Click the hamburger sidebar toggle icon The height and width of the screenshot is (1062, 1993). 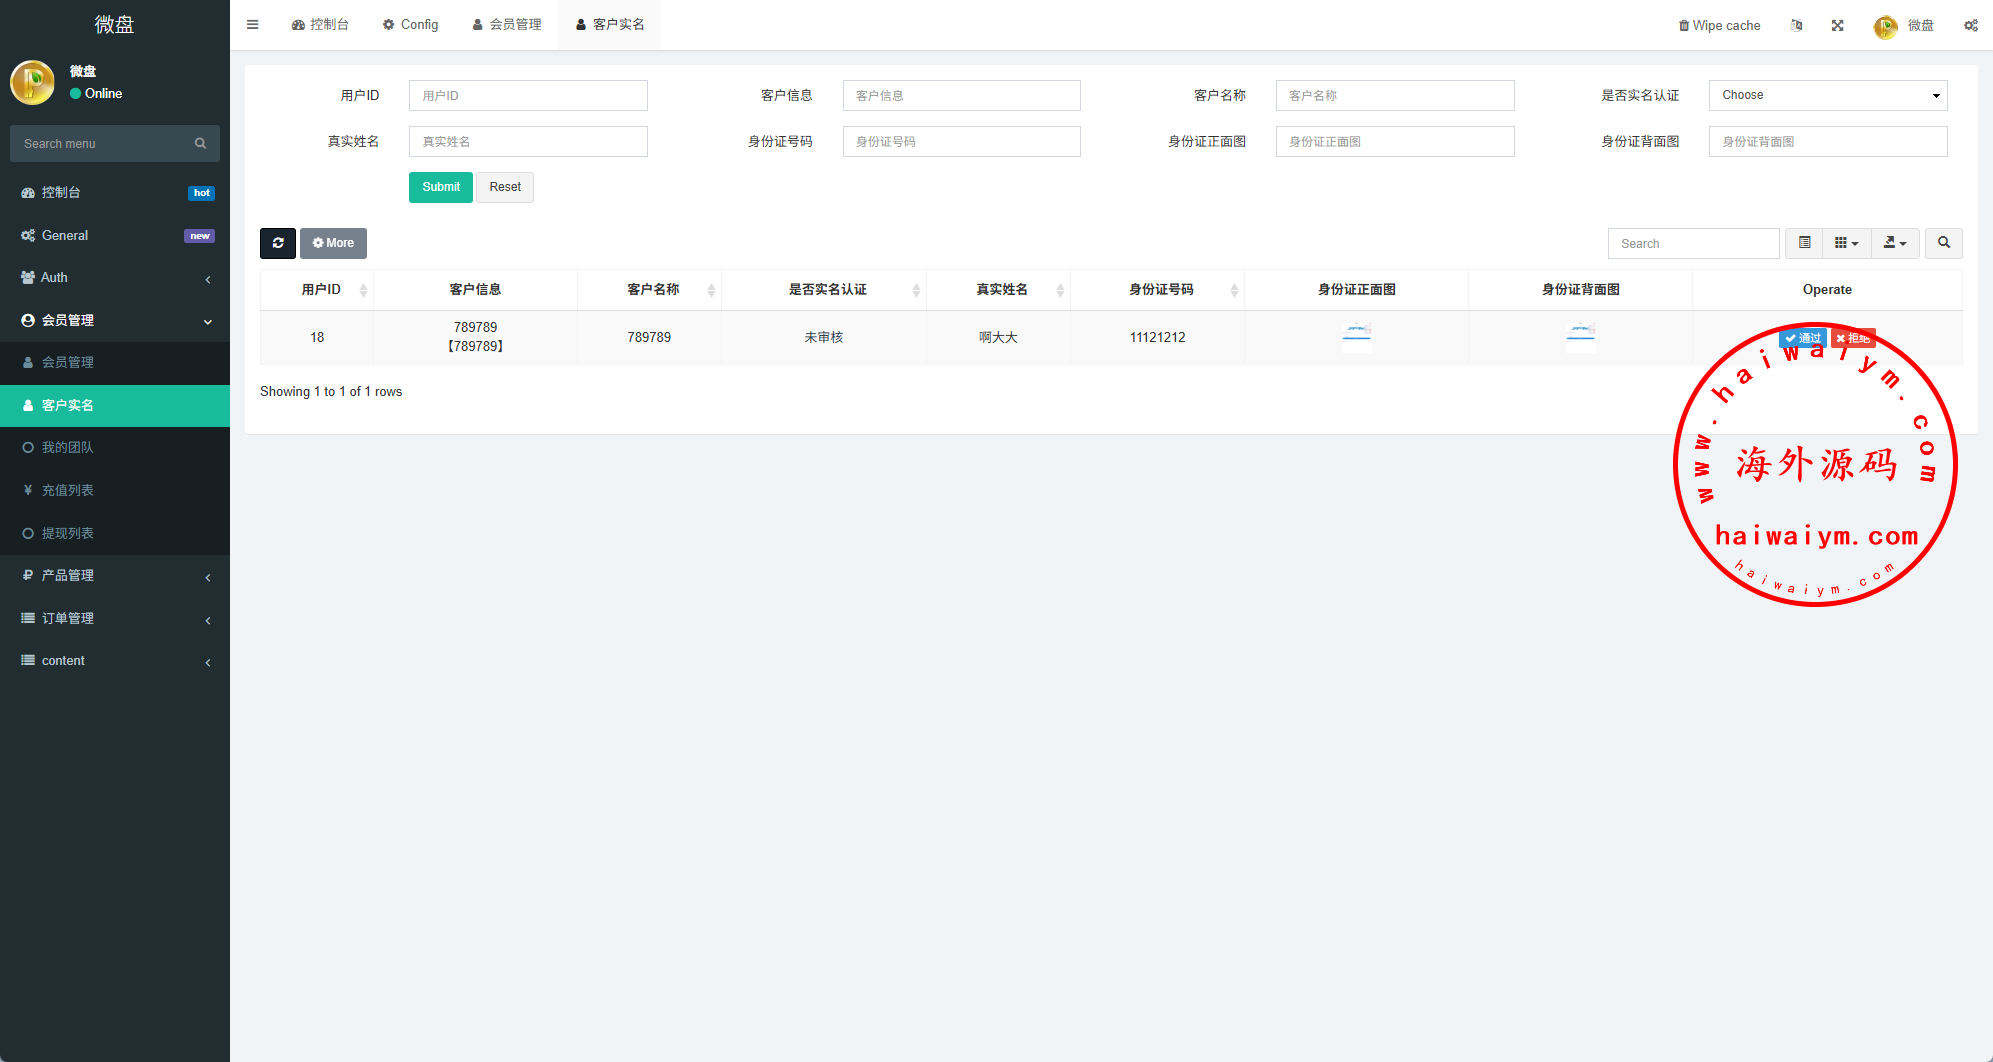click(252, 25)
